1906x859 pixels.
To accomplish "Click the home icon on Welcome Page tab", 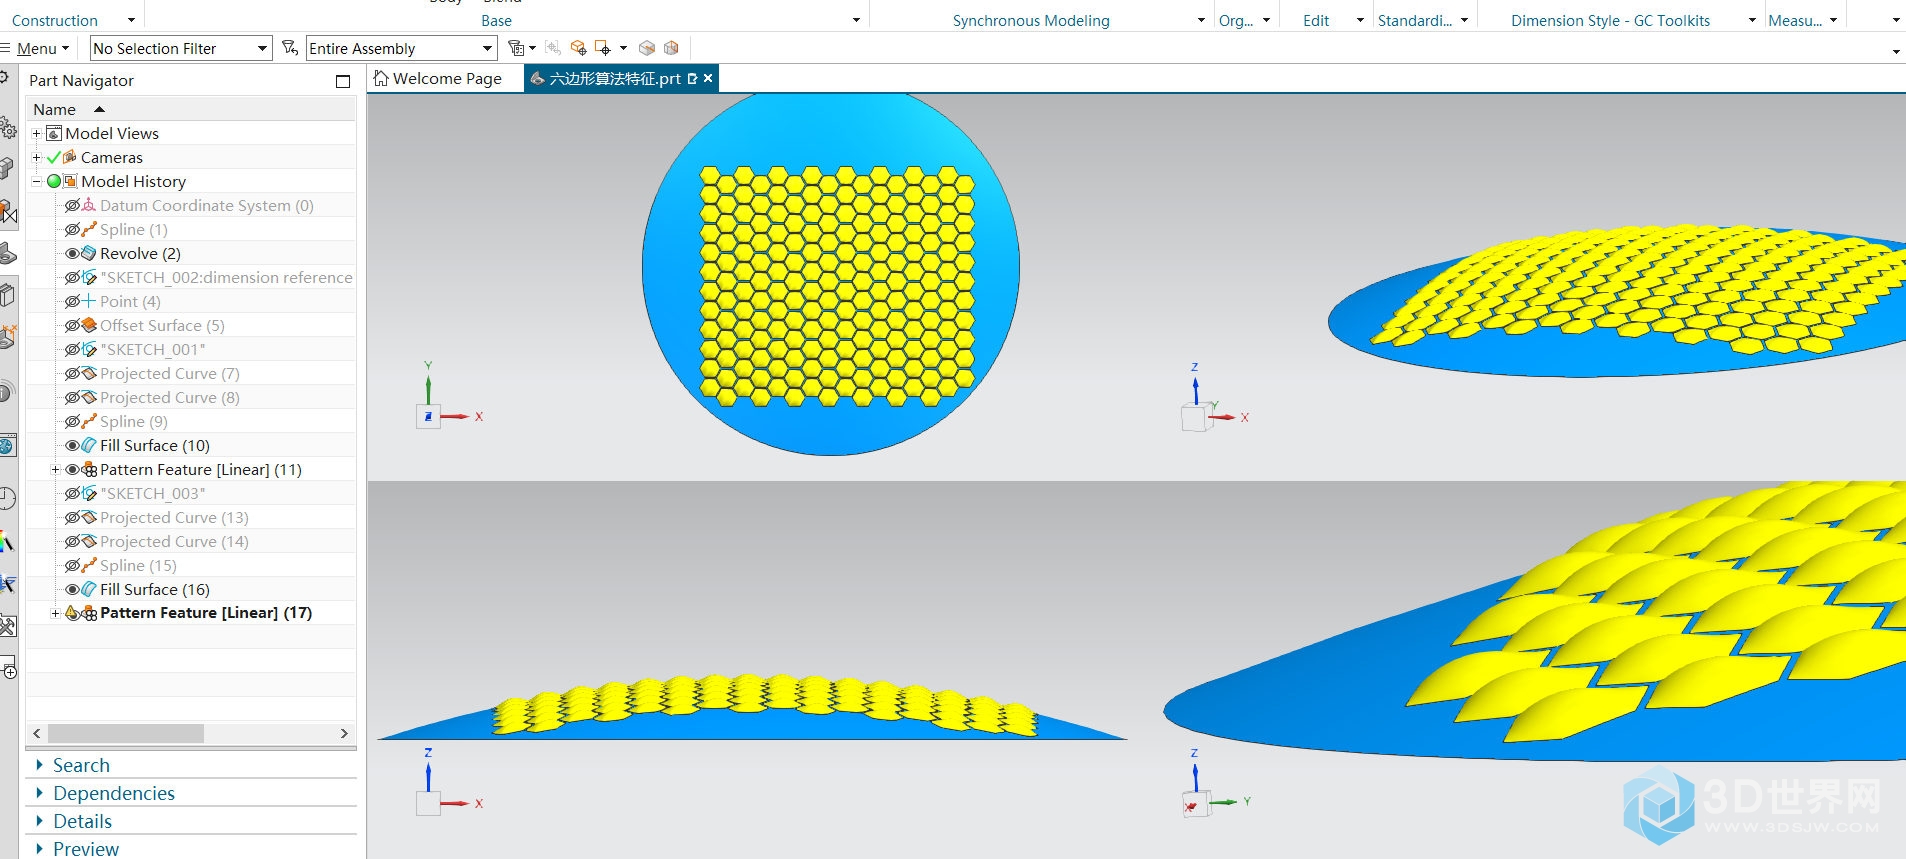I will (x=381, y=78).
